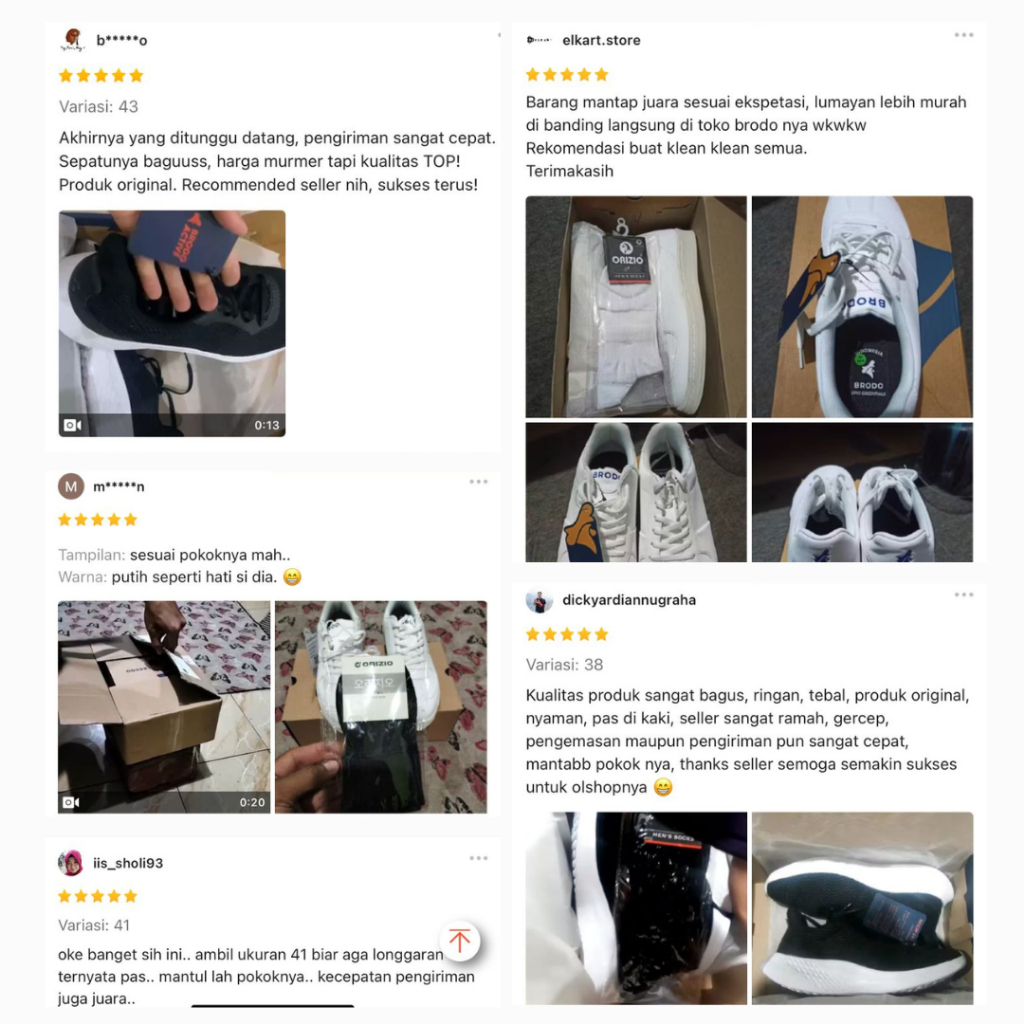Open more options for dickyardiannugraha review
This screenshot has width=1024, height=1024.
pos(963,595)
